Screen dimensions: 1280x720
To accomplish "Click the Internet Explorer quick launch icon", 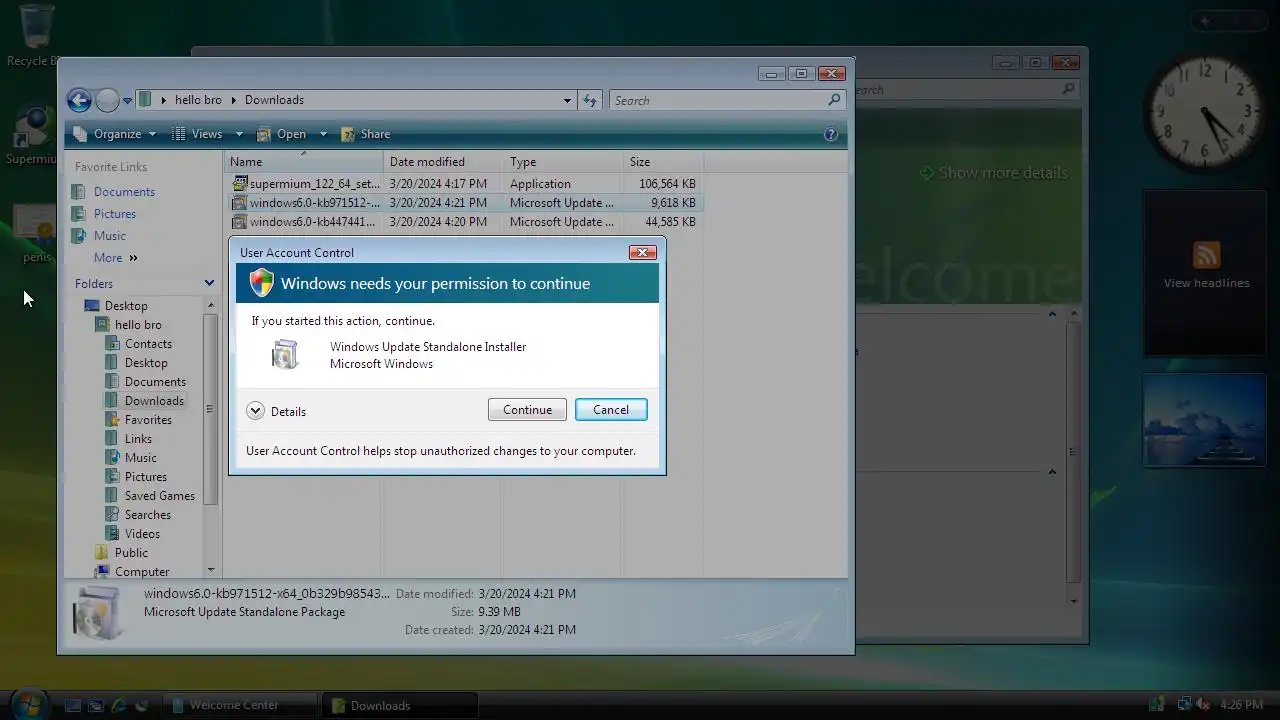I will pyautogui.click(x=119, y=705).
